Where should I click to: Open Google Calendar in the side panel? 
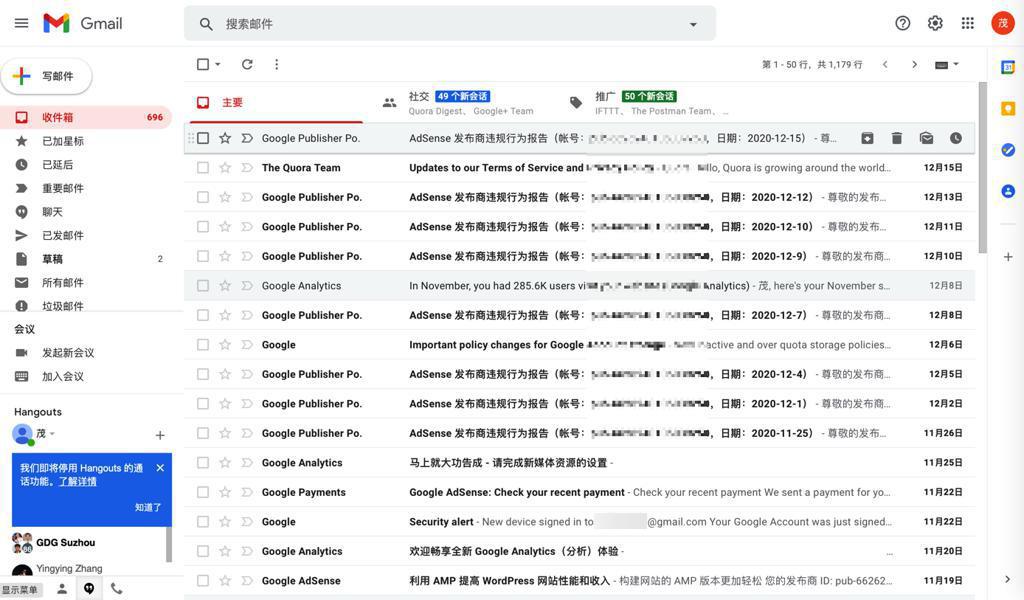pyautogui.click(x=1008, y=67)
